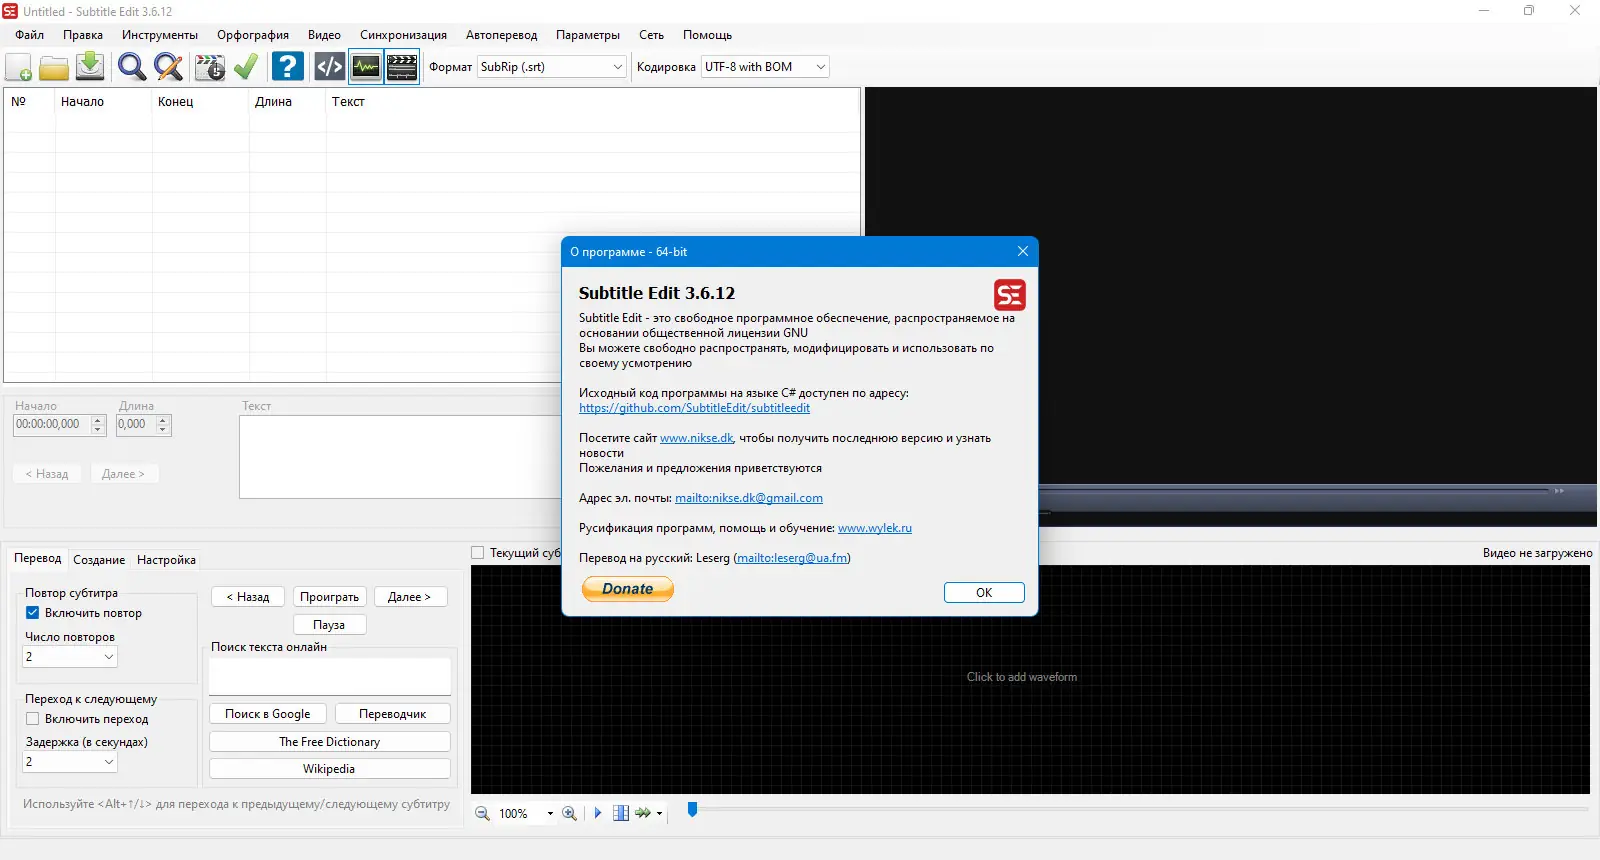Click the center-waveform columns icon
The height and width of the screenshot is (860, 1600).
(x=621, y=813)
